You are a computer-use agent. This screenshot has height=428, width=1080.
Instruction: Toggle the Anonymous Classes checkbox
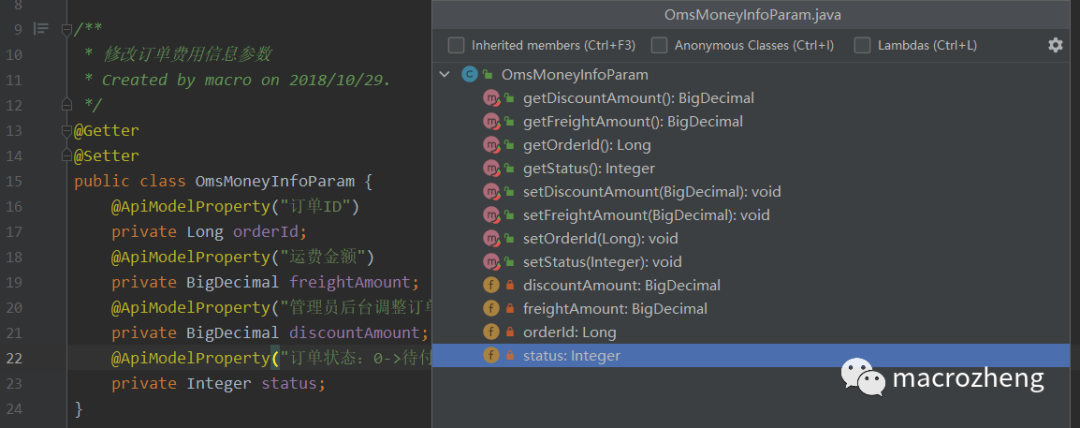point(659,45)
